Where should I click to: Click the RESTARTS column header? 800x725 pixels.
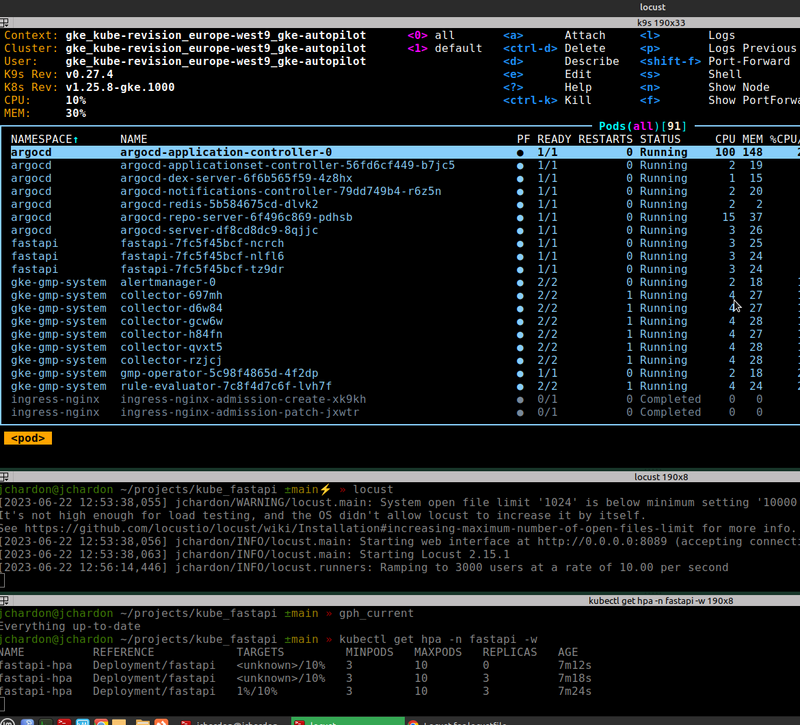(x=605, y=139)
